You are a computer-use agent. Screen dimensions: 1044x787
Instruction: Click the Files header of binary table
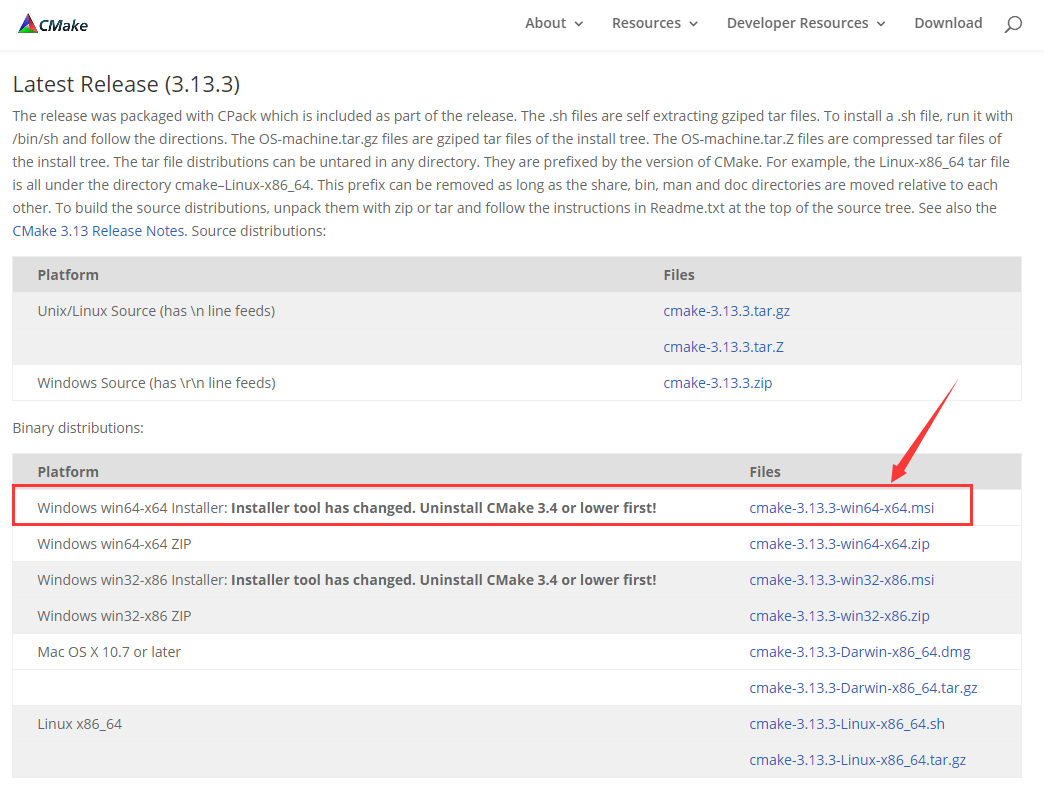[x=764, y=472]
